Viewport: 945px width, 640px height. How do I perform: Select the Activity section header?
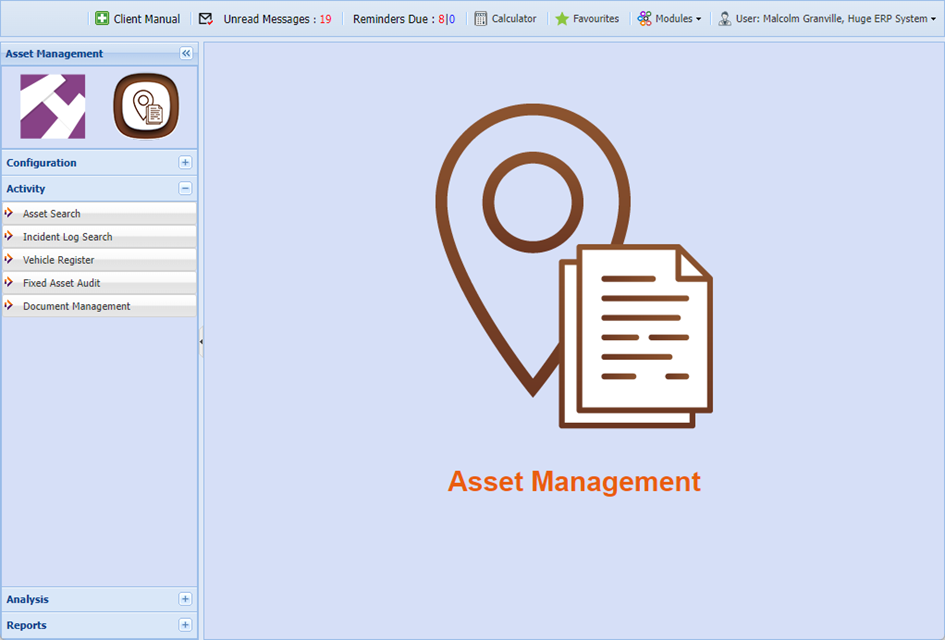click(99, 189)
